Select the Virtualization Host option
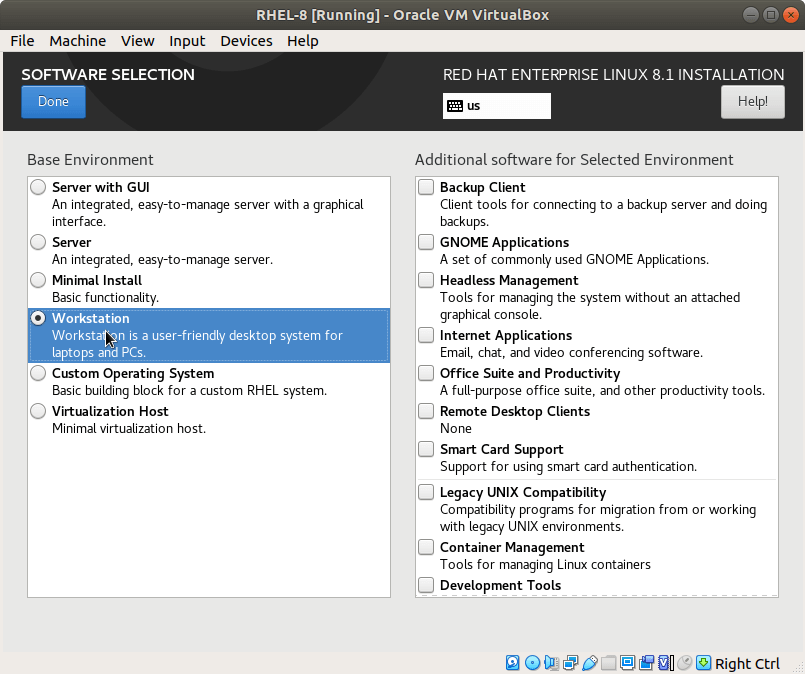This screenshot has width=805, height=674. click(38, 411)
